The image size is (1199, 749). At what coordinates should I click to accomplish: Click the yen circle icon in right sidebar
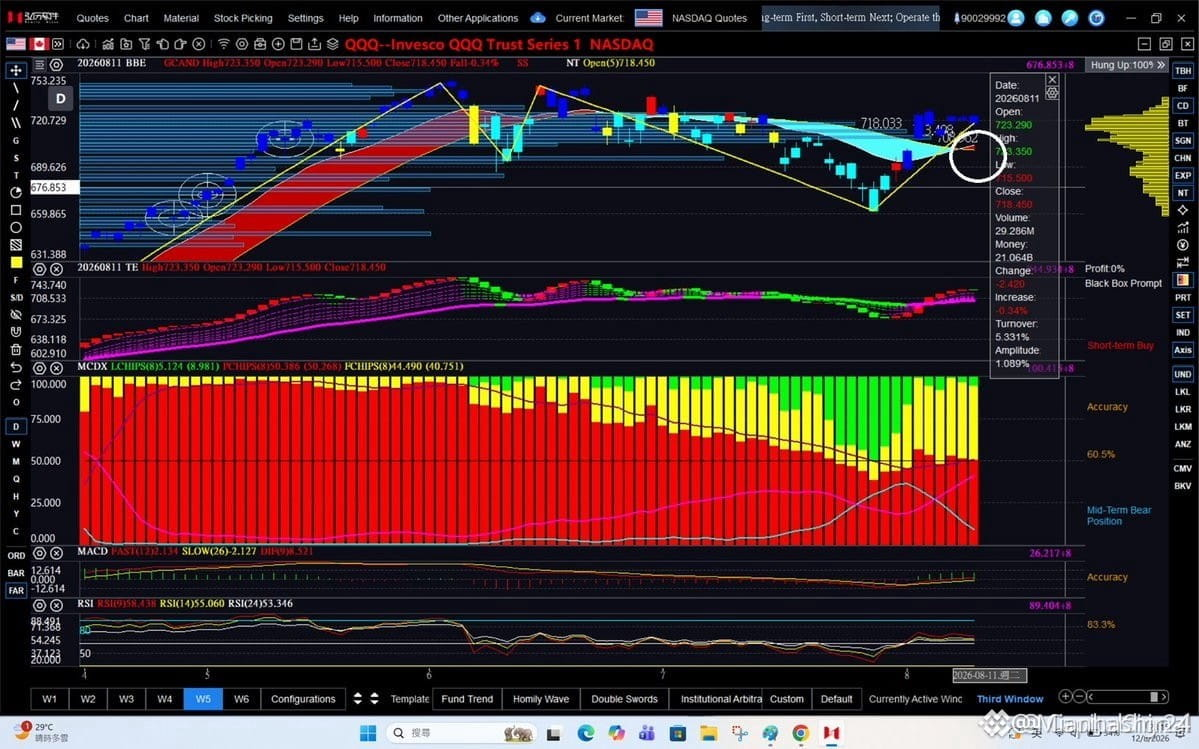pyautogui.click(x=1183, y=245)
